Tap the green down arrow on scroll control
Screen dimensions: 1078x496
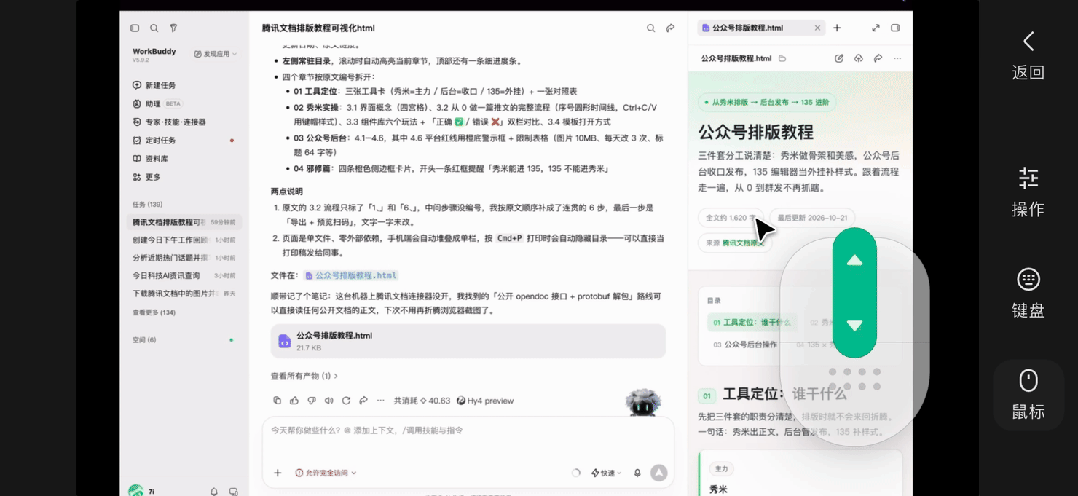[855, 325]
